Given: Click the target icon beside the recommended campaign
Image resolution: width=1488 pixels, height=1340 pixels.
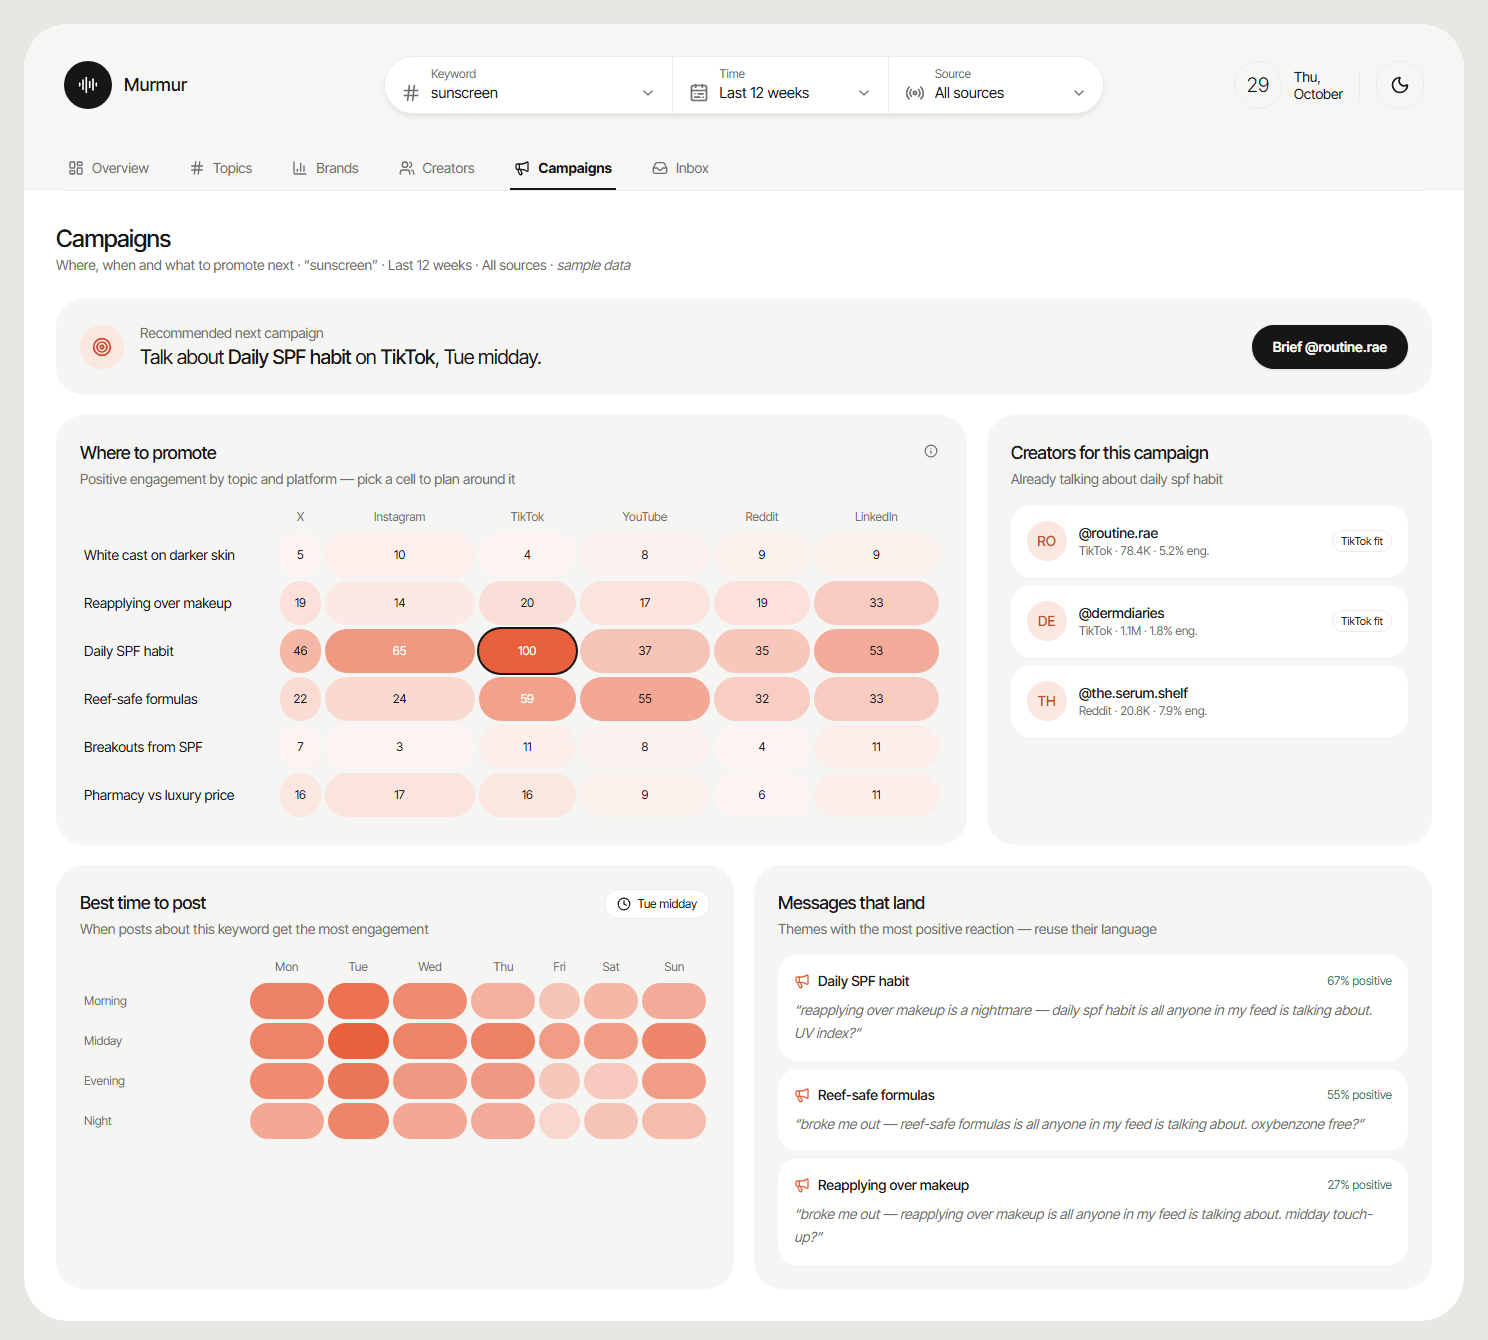Looking at the screenshot, I should 102,347.
